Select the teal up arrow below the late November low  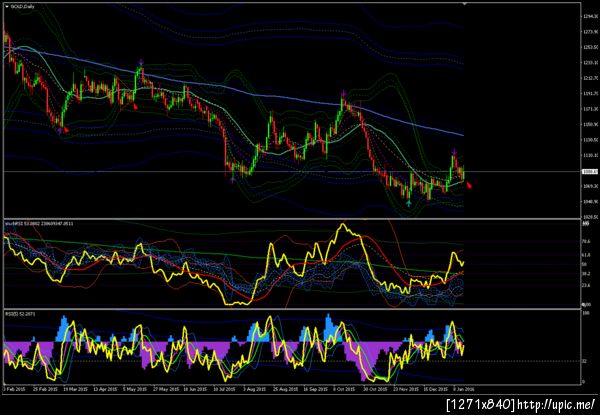(x=409, y=203)
